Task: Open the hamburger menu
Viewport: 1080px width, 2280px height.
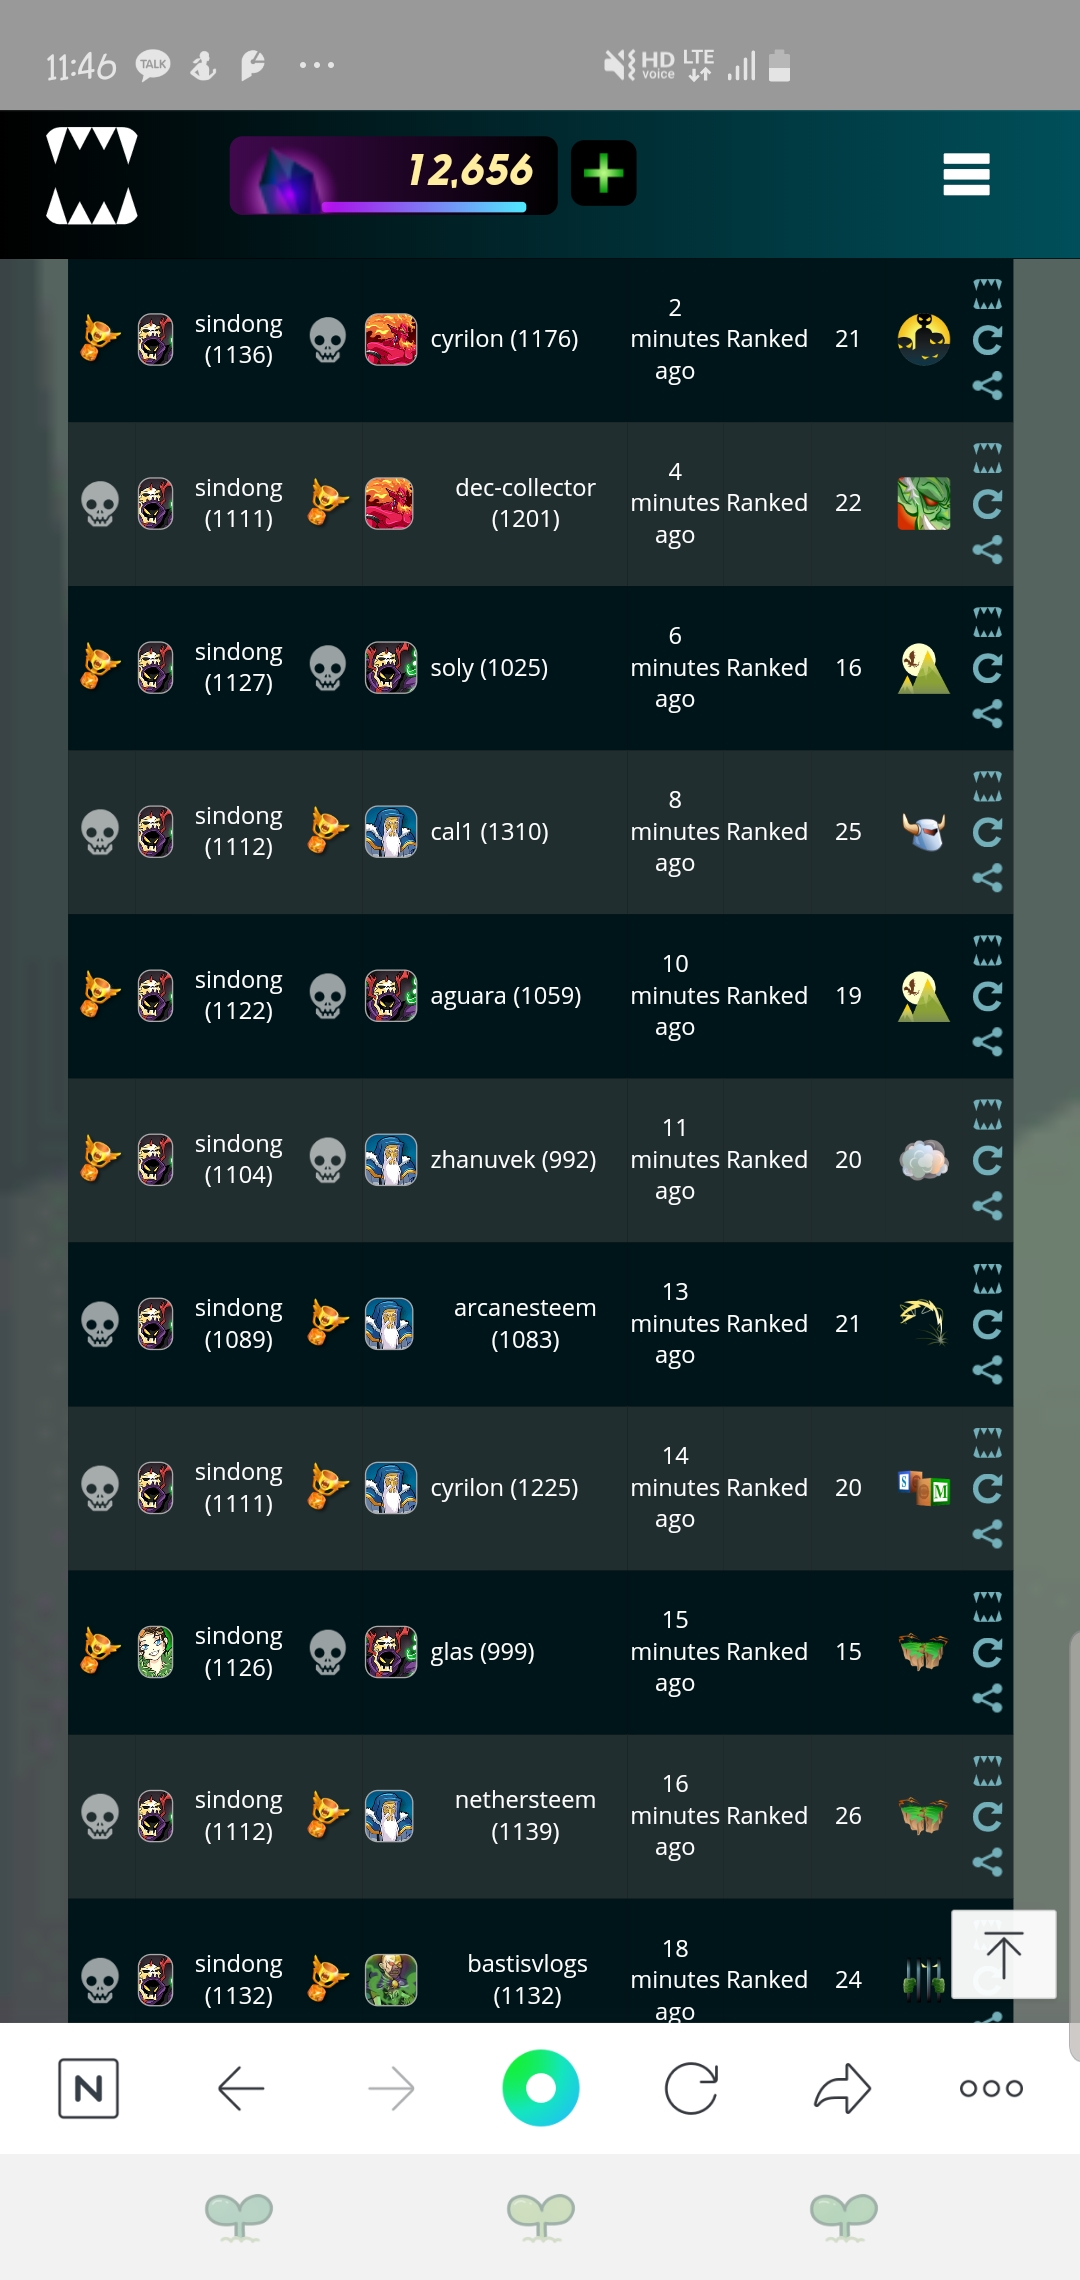Action: [966, 174]
